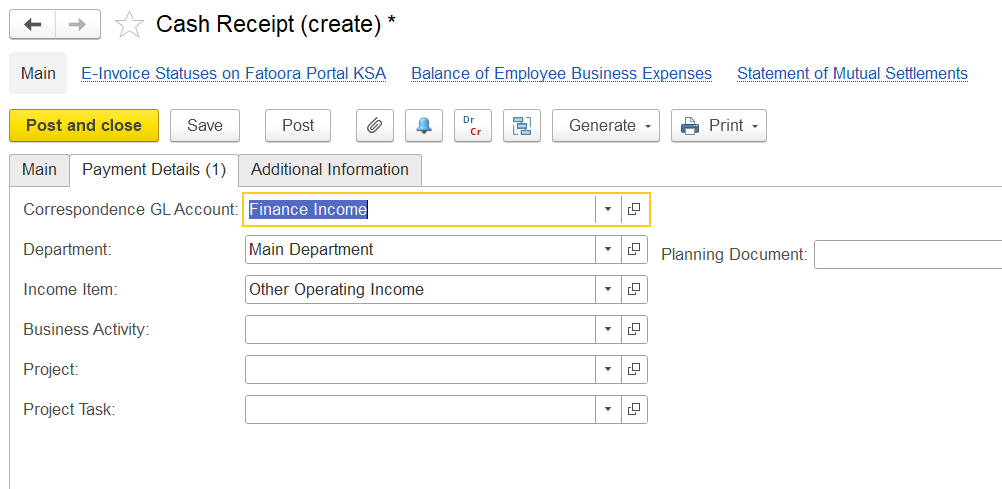Open the bell reminder icon
1002x489 pixels.
[424, 126]
